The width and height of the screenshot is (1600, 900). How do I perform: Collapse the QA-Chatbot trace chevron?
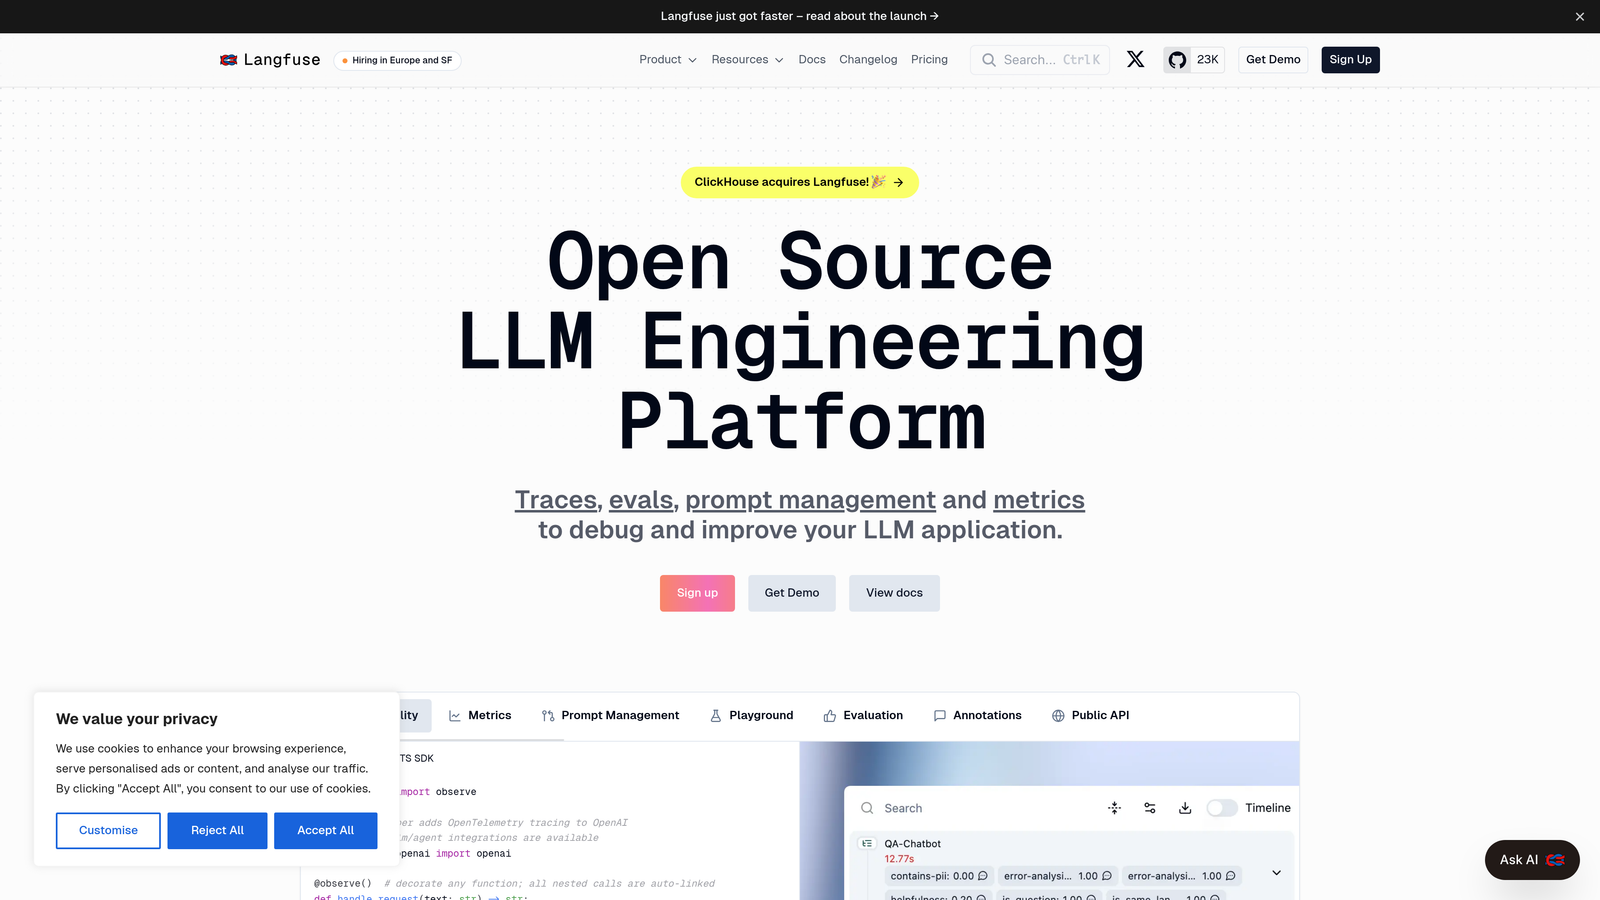[1276, 872]
